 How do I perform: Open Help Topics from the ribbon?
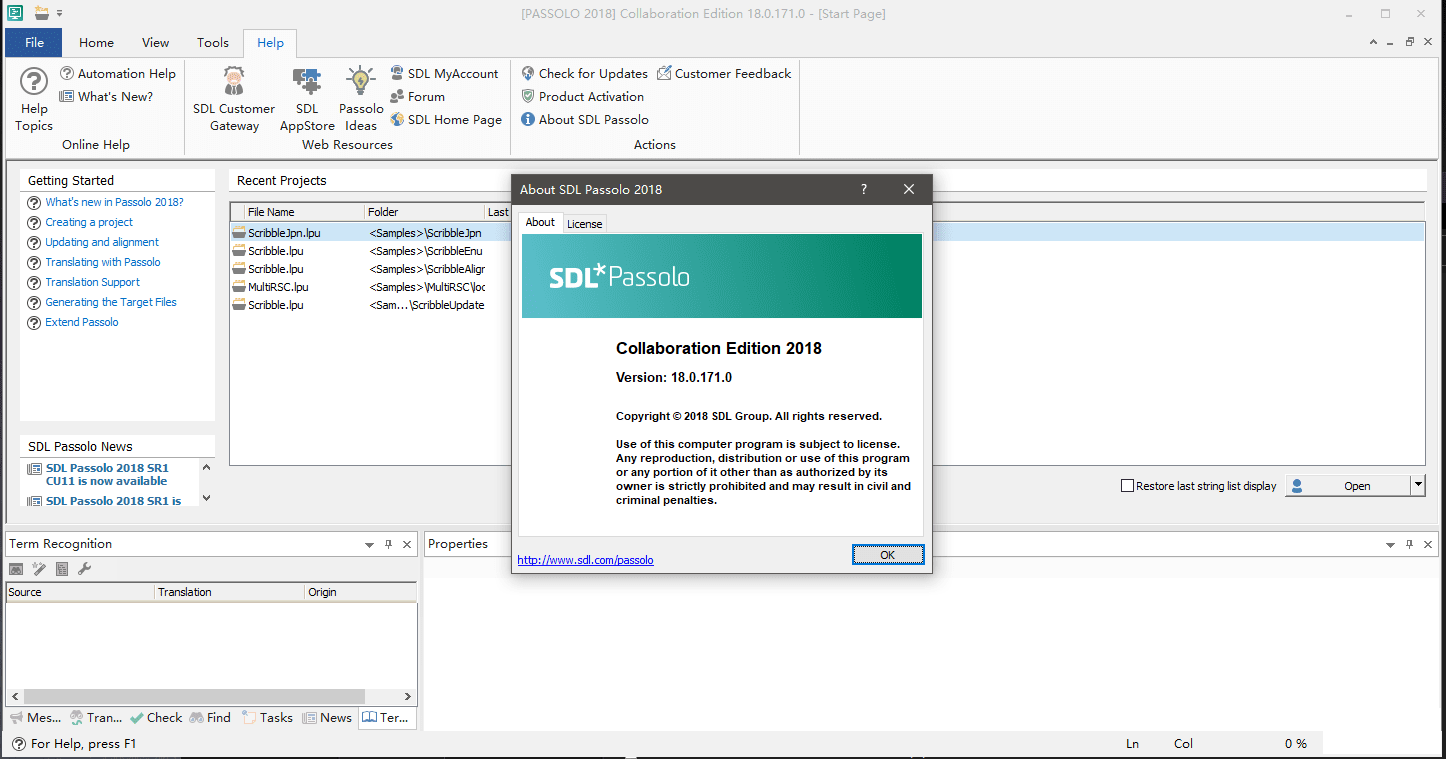tap(34, 99)
